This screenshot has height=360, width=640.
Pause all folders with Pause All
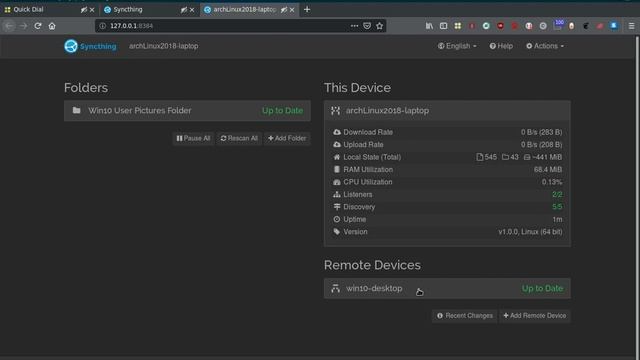click(193, 138)
